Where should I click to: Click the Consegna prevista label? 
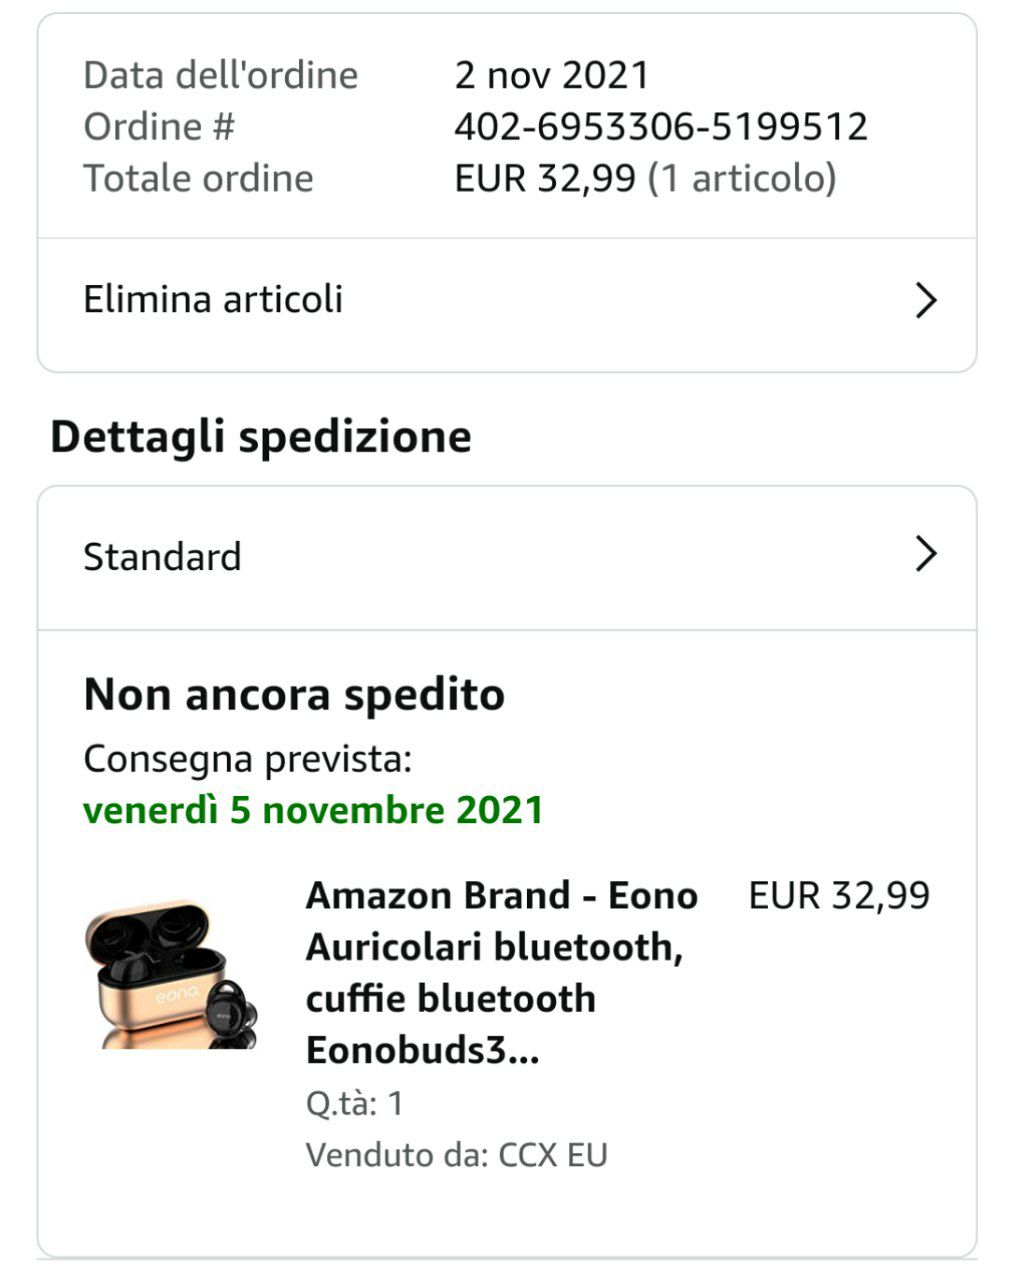click(x=248, y=759)
